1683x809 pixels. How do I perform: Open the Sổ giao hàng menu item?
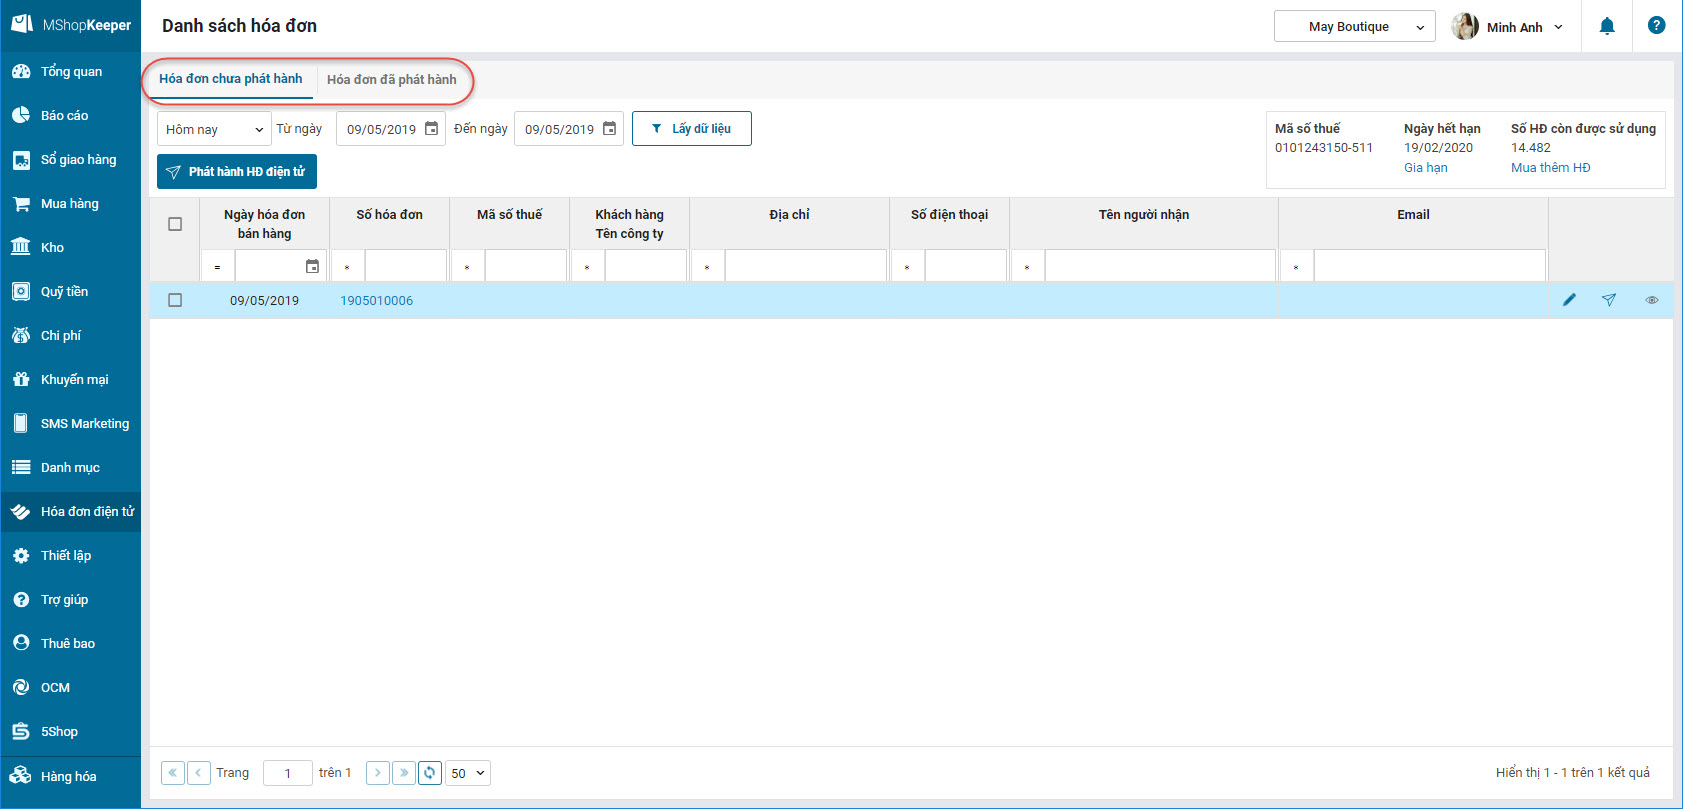pyautogui.click(x=71, y=160)
